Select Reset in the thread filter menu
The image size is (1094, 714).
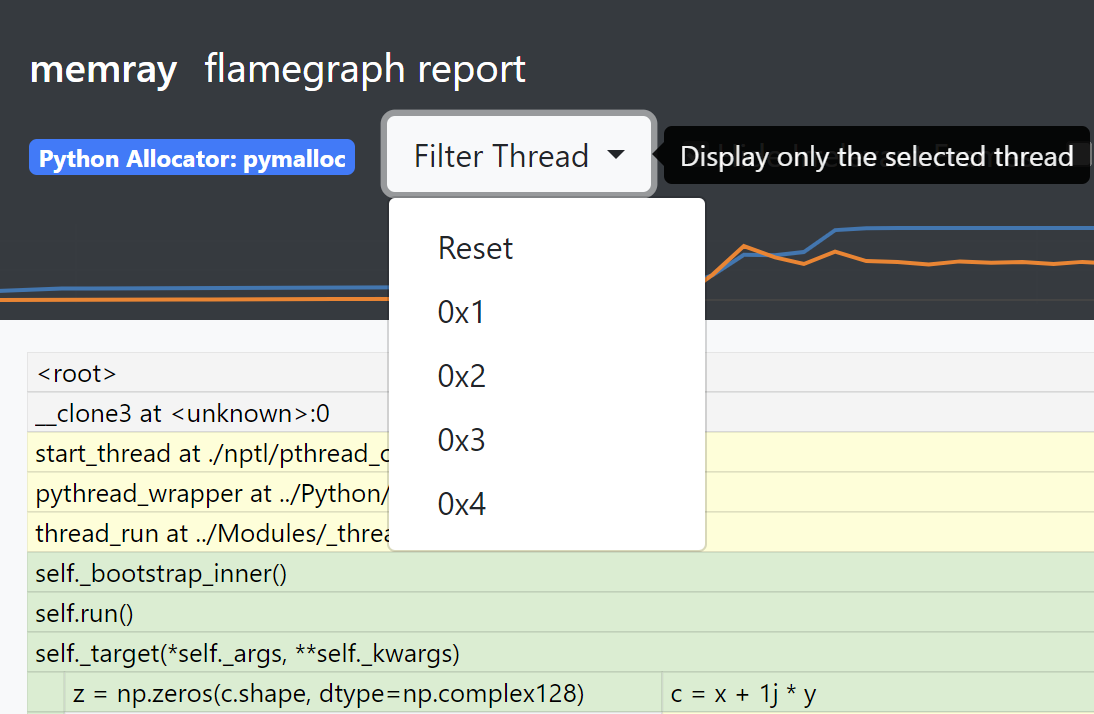click(475, 247)
